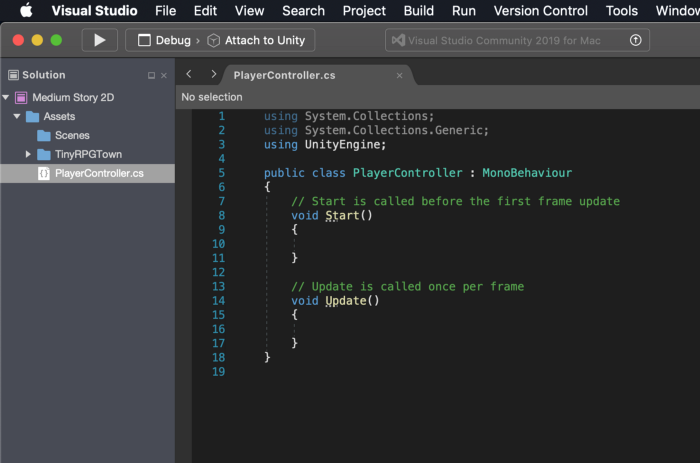Open the Debug configuration selector
Screen dimensions: 700x463
coord(164,40)
